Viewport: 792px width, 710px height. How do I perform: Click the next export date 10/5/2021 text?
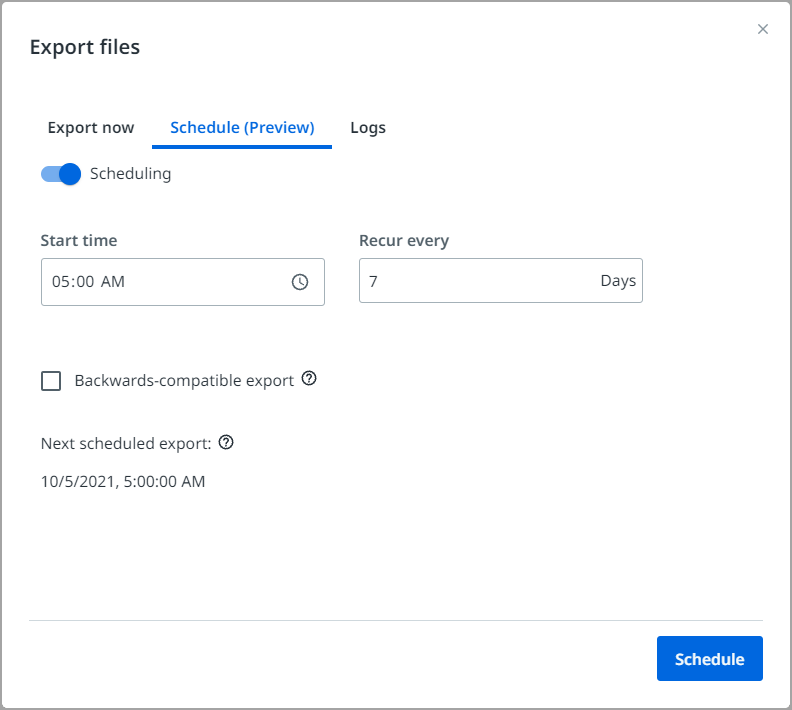pyautogui.click(x=123, y=482)
